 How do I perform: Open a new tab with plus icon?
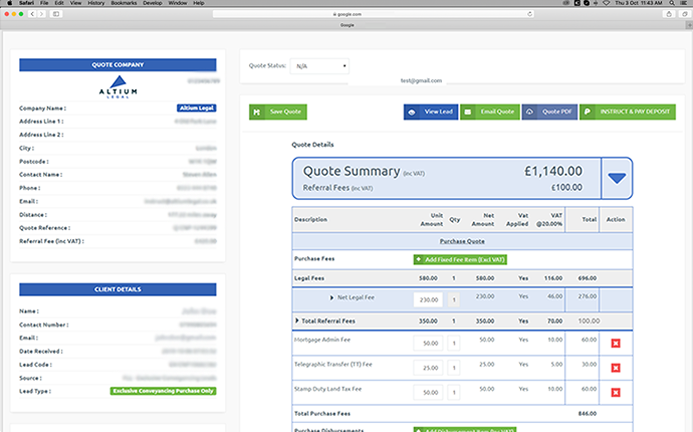click(x=689, y=25)
